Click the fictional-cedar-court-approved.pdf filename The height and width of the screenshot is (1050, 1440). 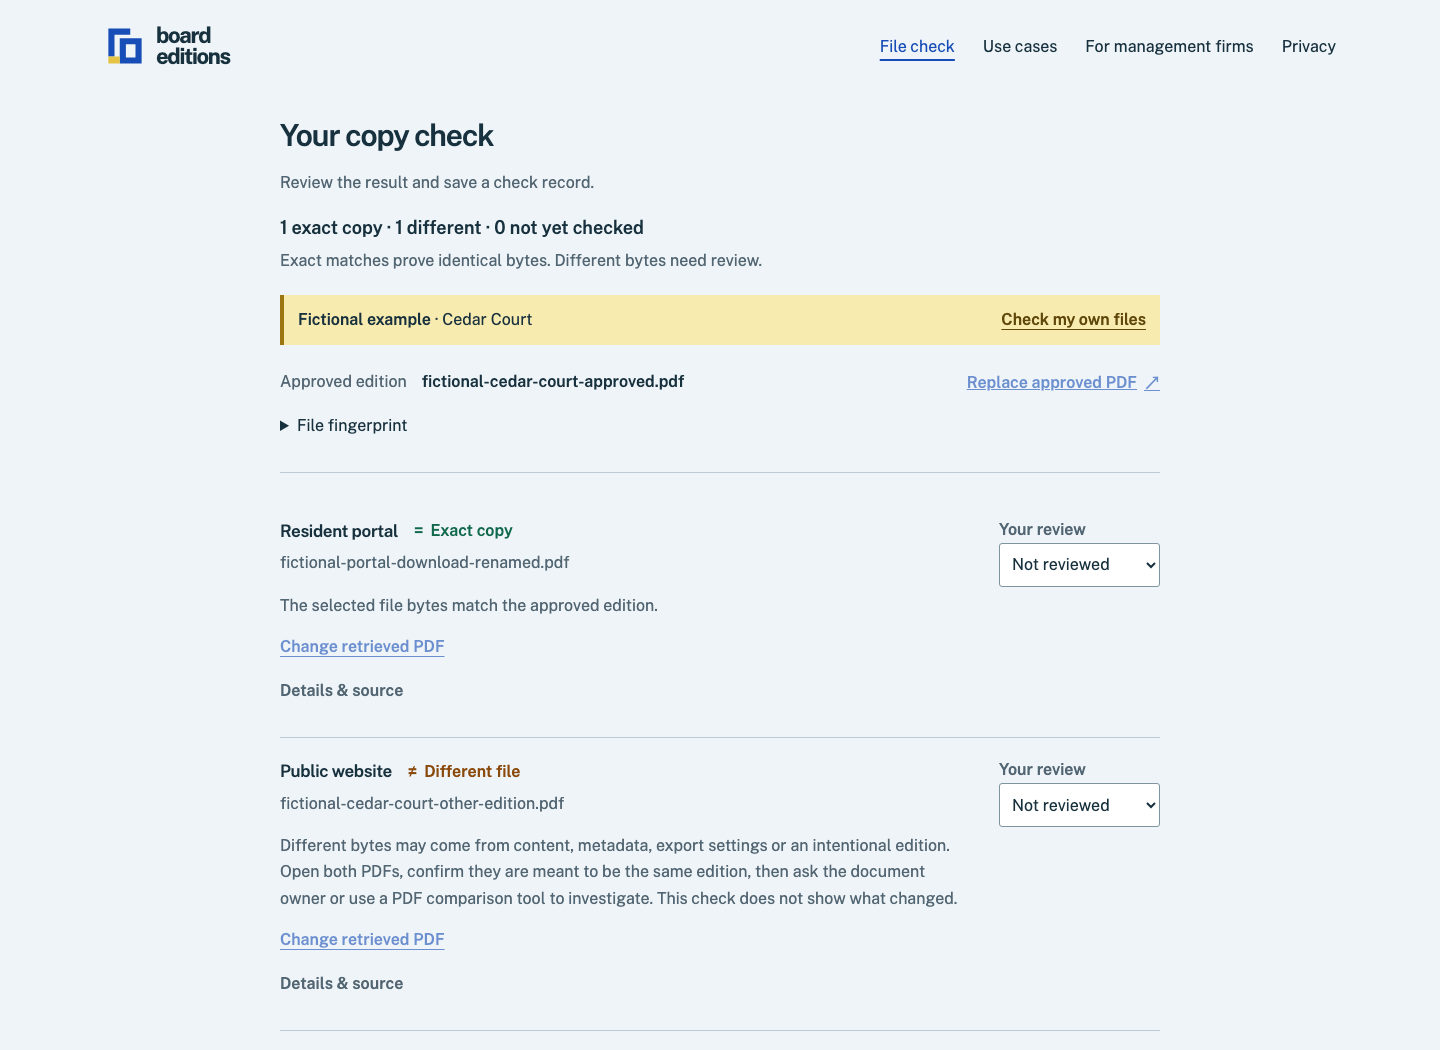(x=553, y=382)
